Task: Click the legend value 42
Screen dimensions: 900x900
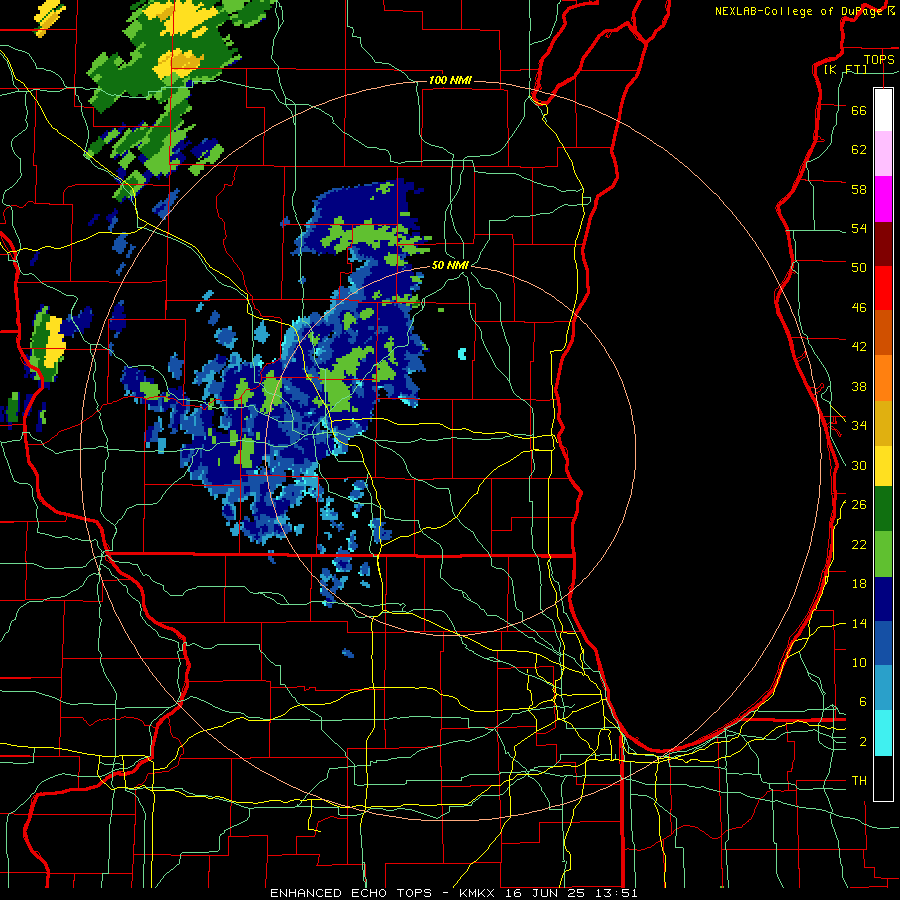Action: tap(859, 346)
